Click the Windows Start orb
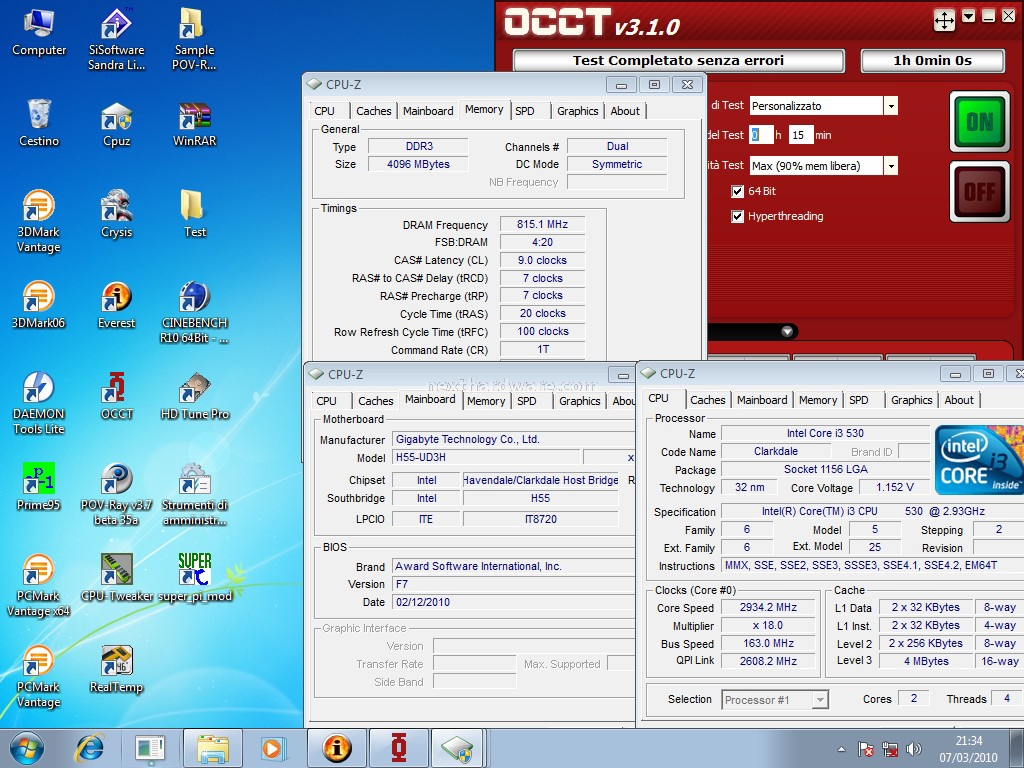 point(27,748)
